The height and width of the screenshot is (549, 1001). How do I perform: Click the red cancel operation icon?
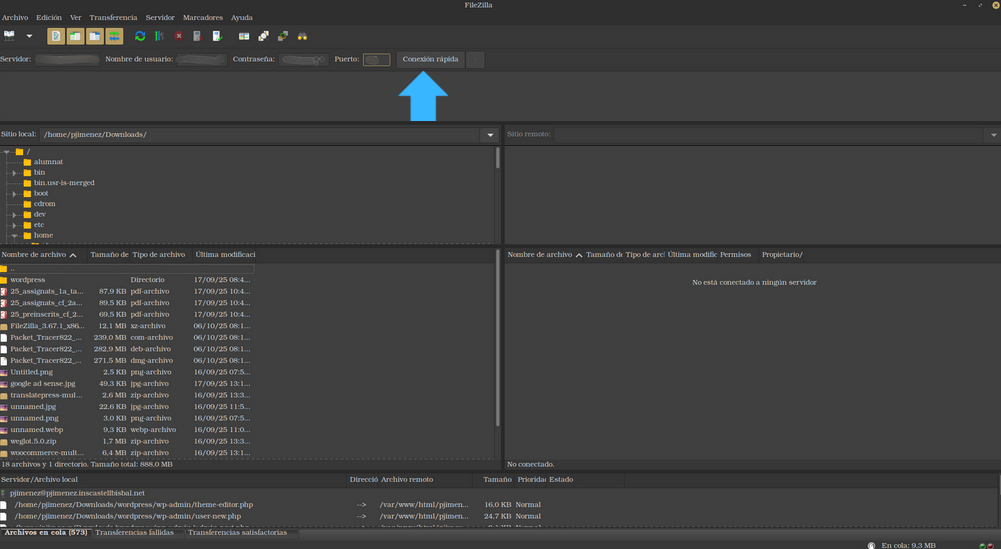click(179, 36)
